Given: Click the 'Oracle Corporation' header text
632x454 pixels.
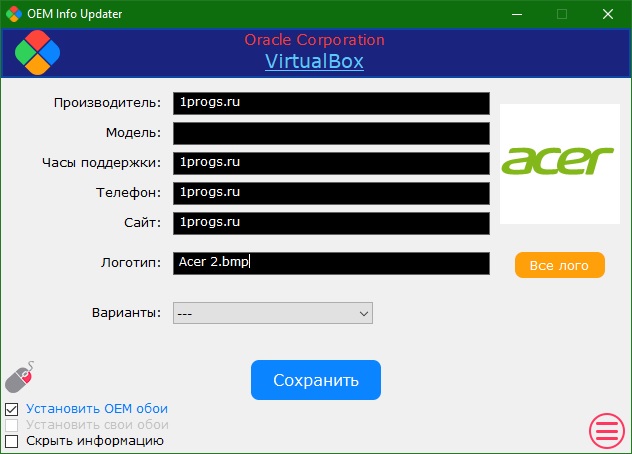Looking at the screenshot, I should (314, 40).
